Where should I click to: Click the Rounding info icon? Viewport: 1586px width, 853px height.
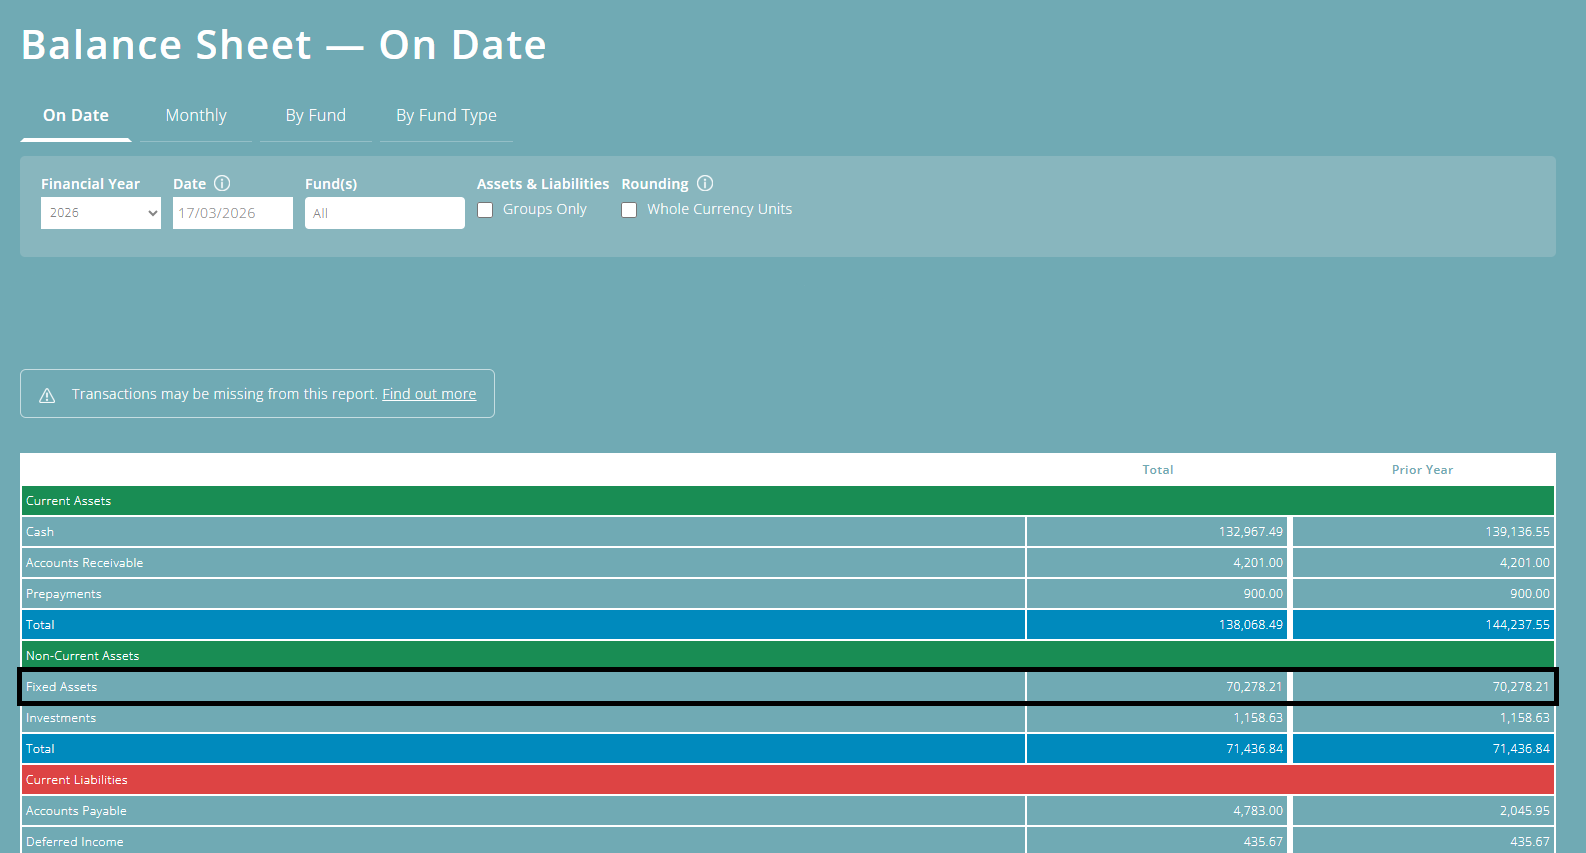pyautogui.click(x=705, y=183)
